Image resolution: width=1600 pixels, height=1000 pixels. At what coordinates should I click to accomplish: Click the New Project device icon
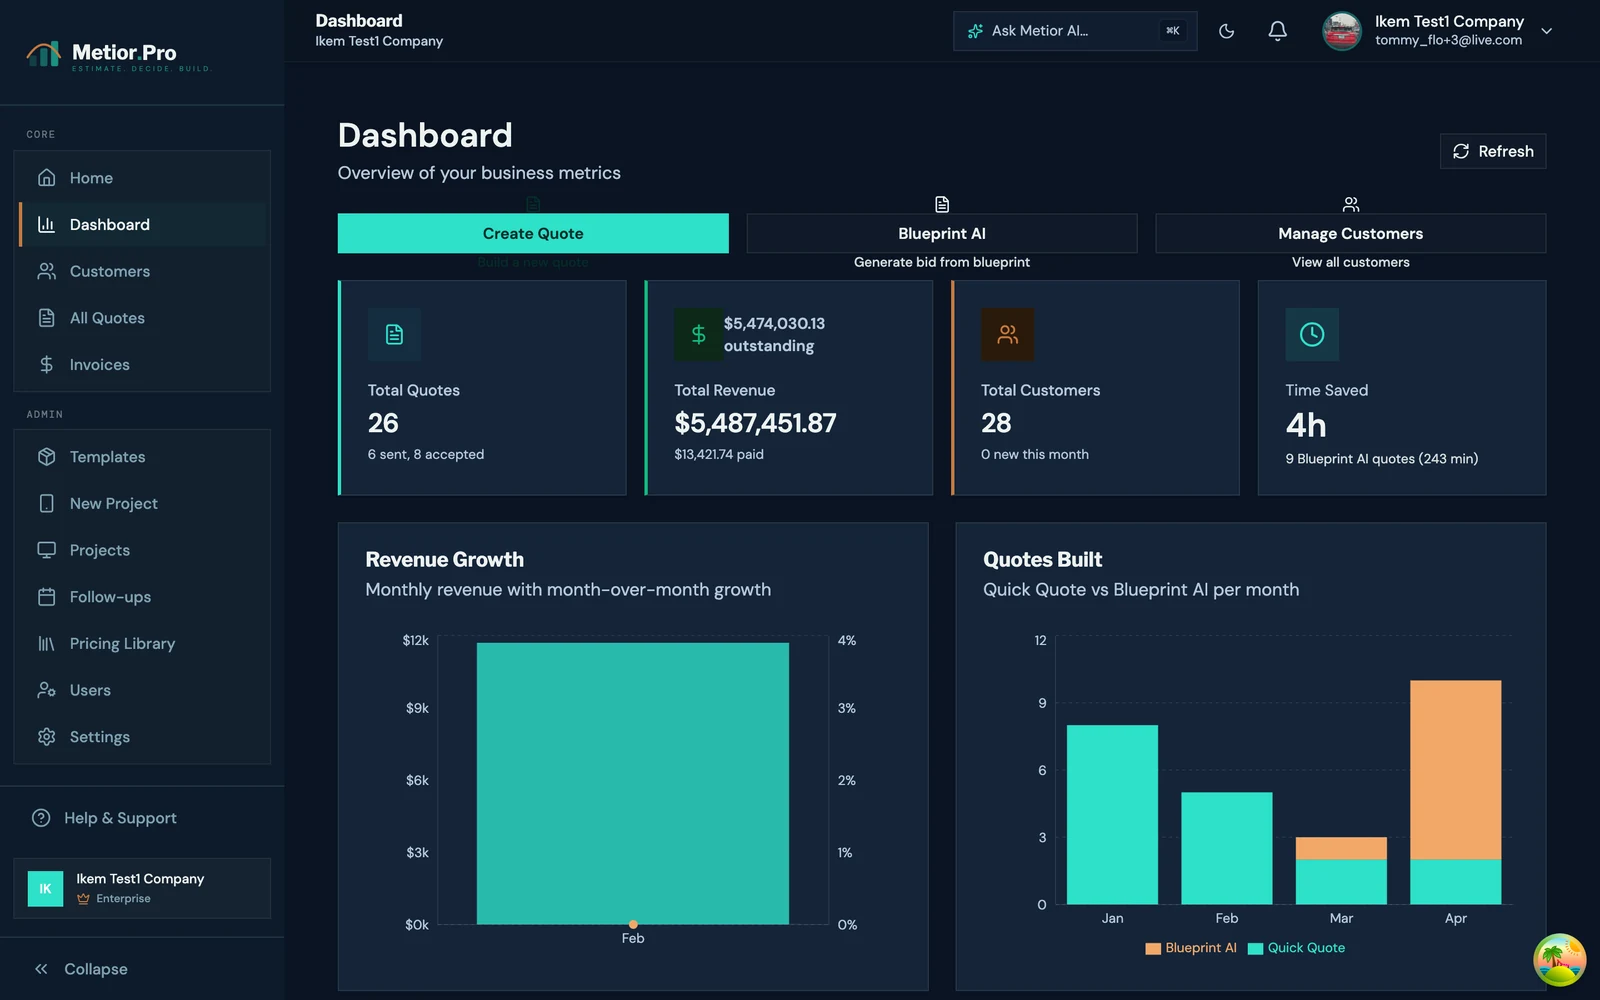46,503
